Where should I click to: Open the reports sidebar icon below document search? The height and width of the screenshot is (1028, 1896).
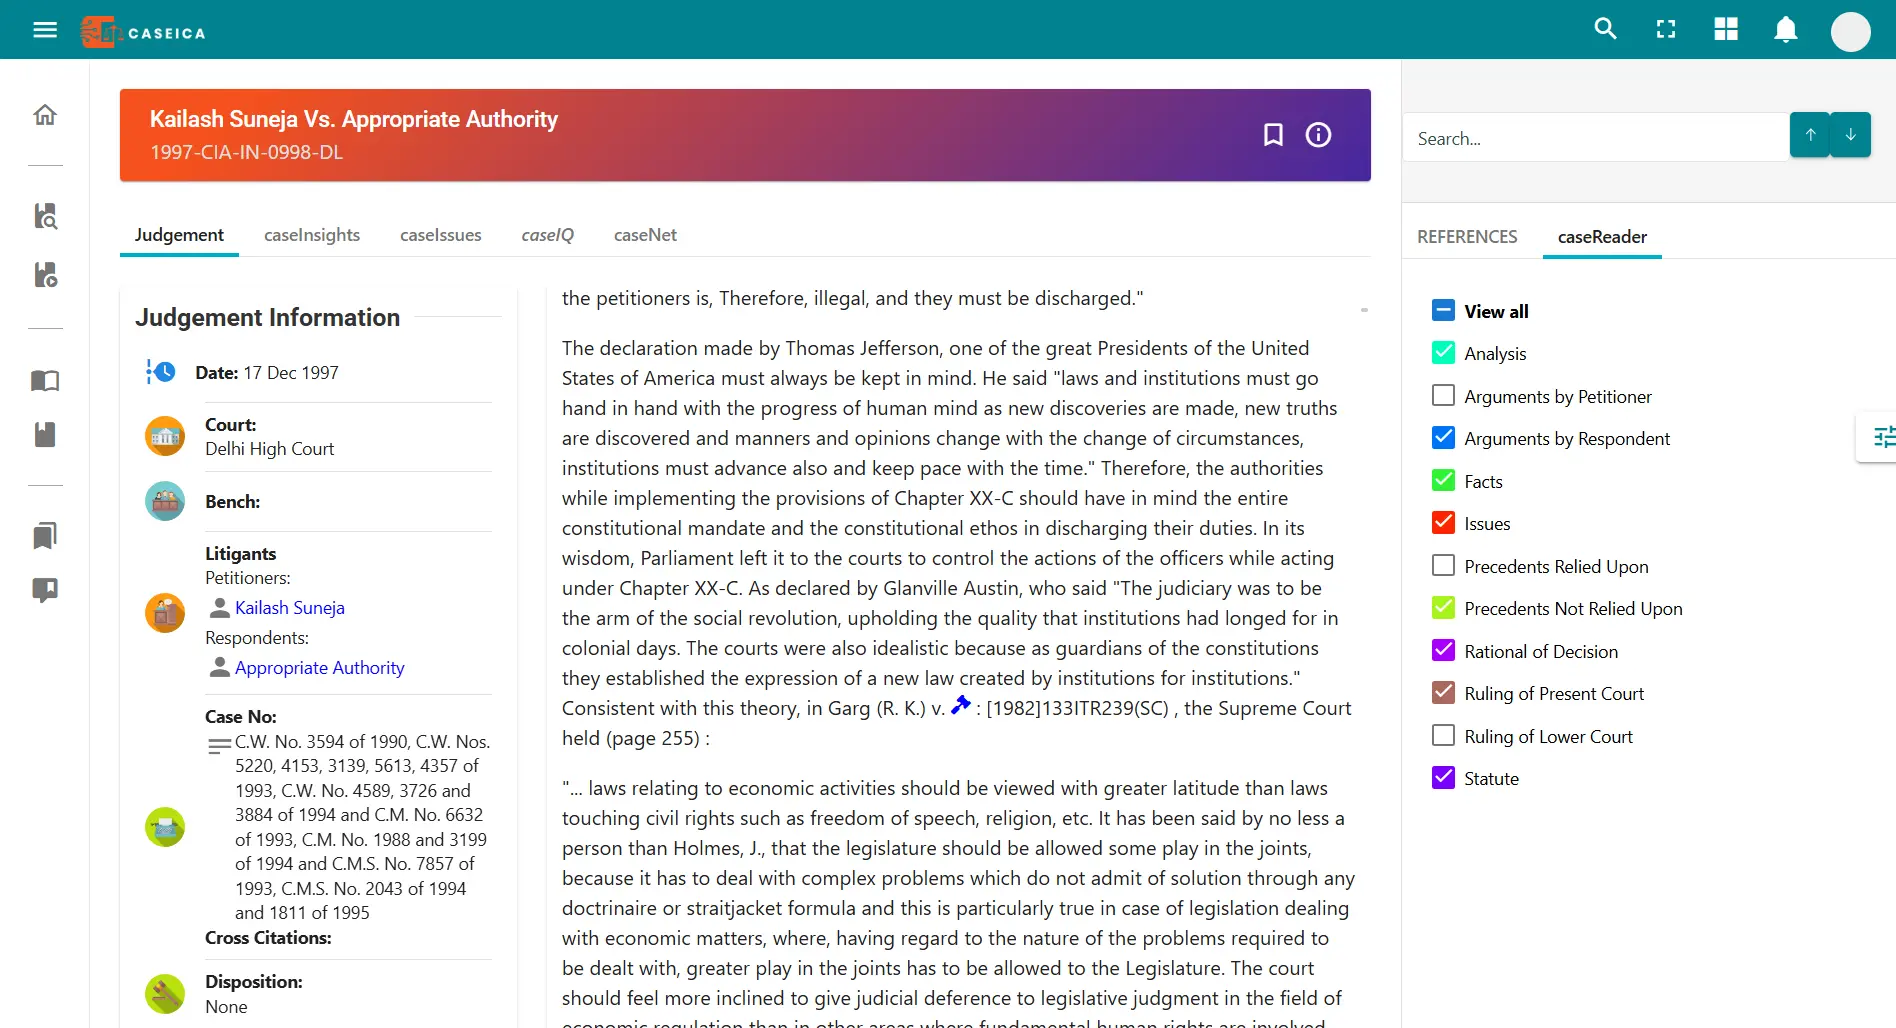45,275
